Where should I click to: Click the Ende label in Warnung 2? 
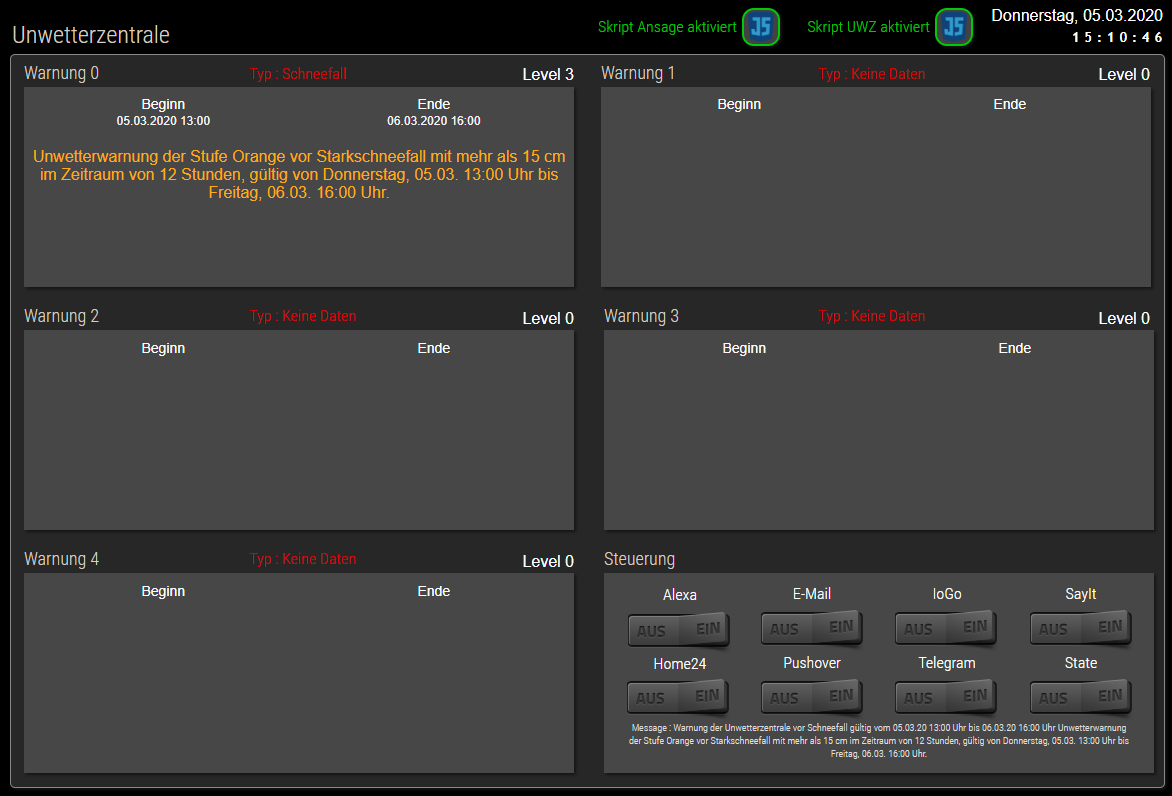[x=434, y=348]
